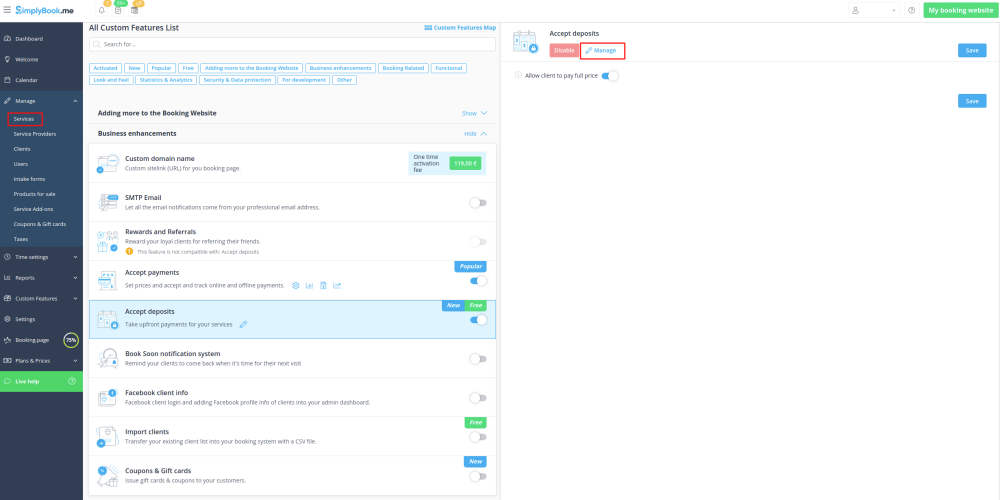Filter features by Booking Related tag
This screenshot has height=500, width=1000.
tap(404, 68)
